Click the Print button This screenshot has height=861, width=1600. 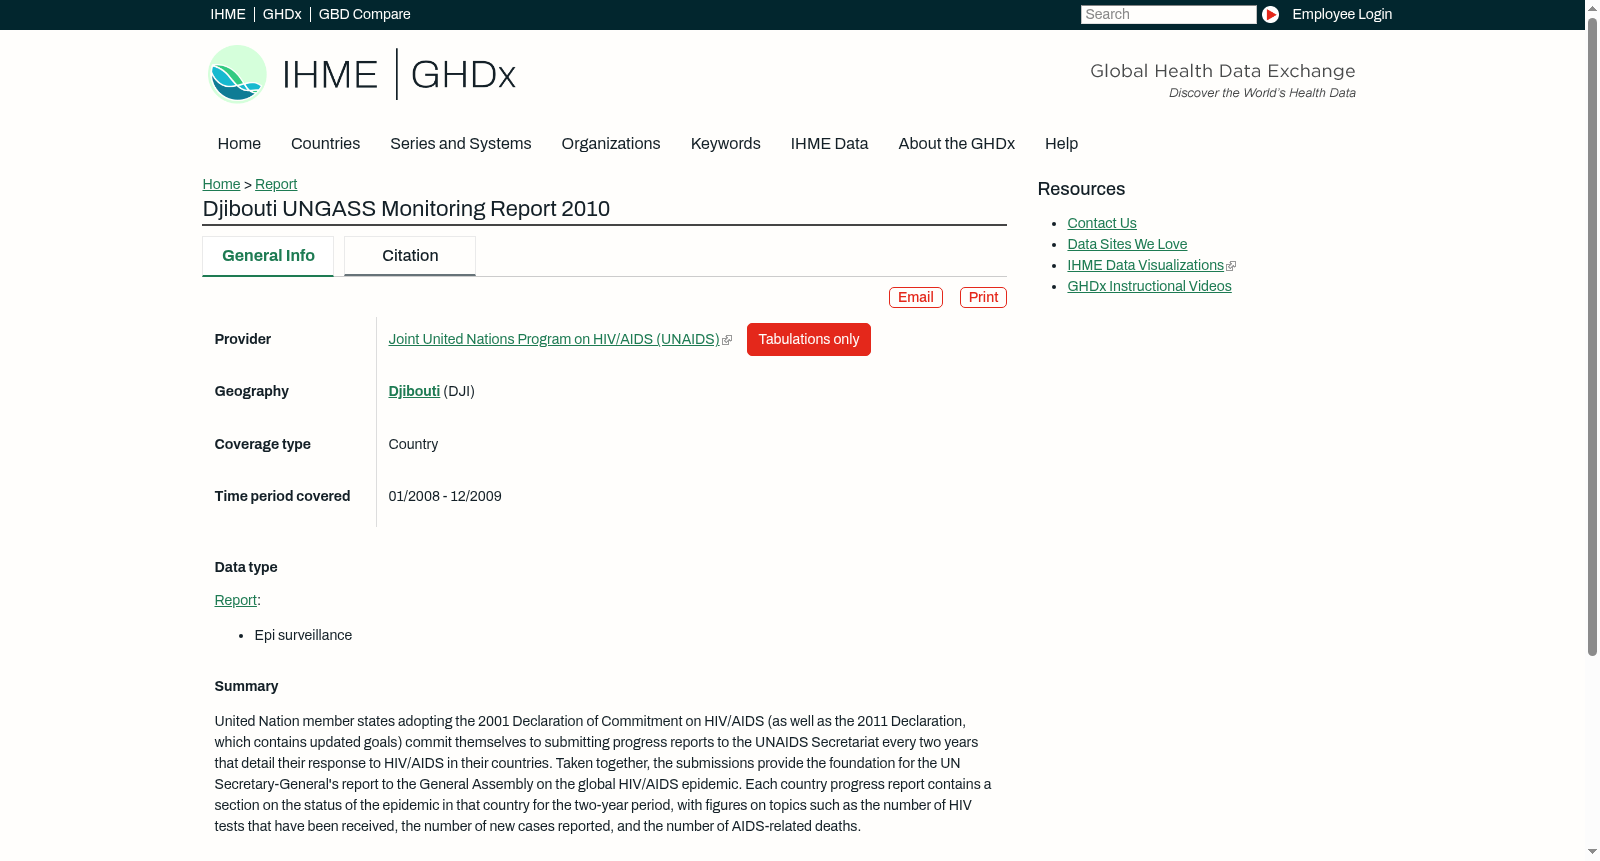(983, 297)
